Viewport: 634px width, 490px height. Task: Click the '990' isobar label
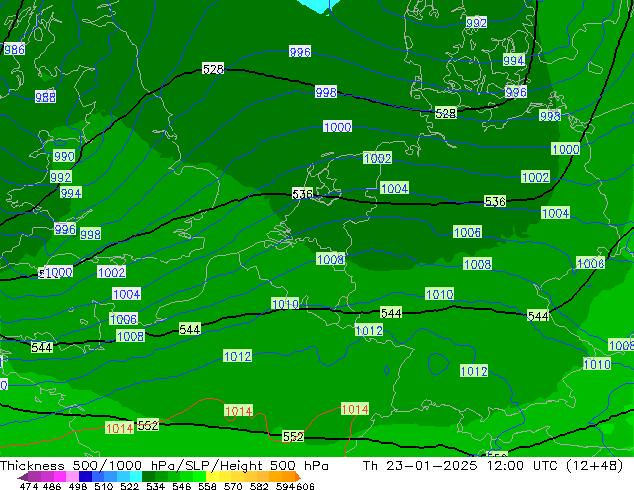pyautogui.click(x=64, y=156)
